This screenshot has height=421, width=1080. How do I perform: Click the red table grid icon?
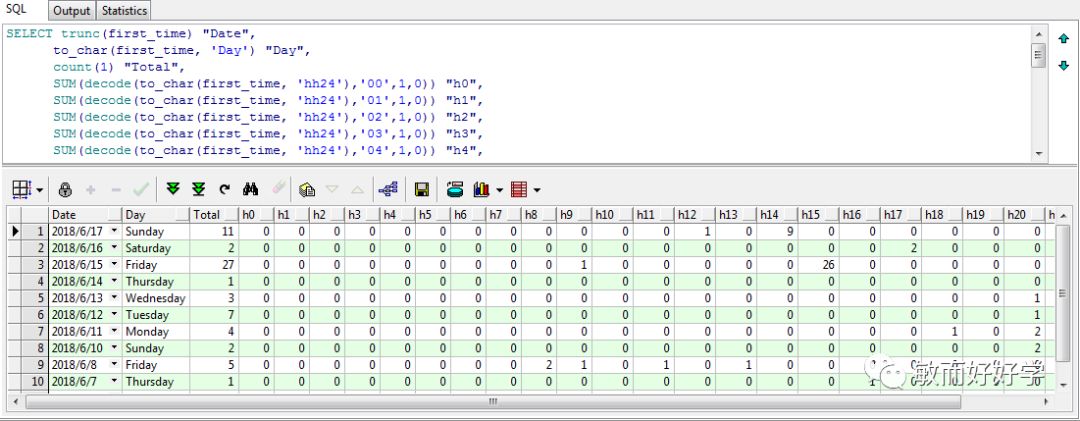click(519, 189)
